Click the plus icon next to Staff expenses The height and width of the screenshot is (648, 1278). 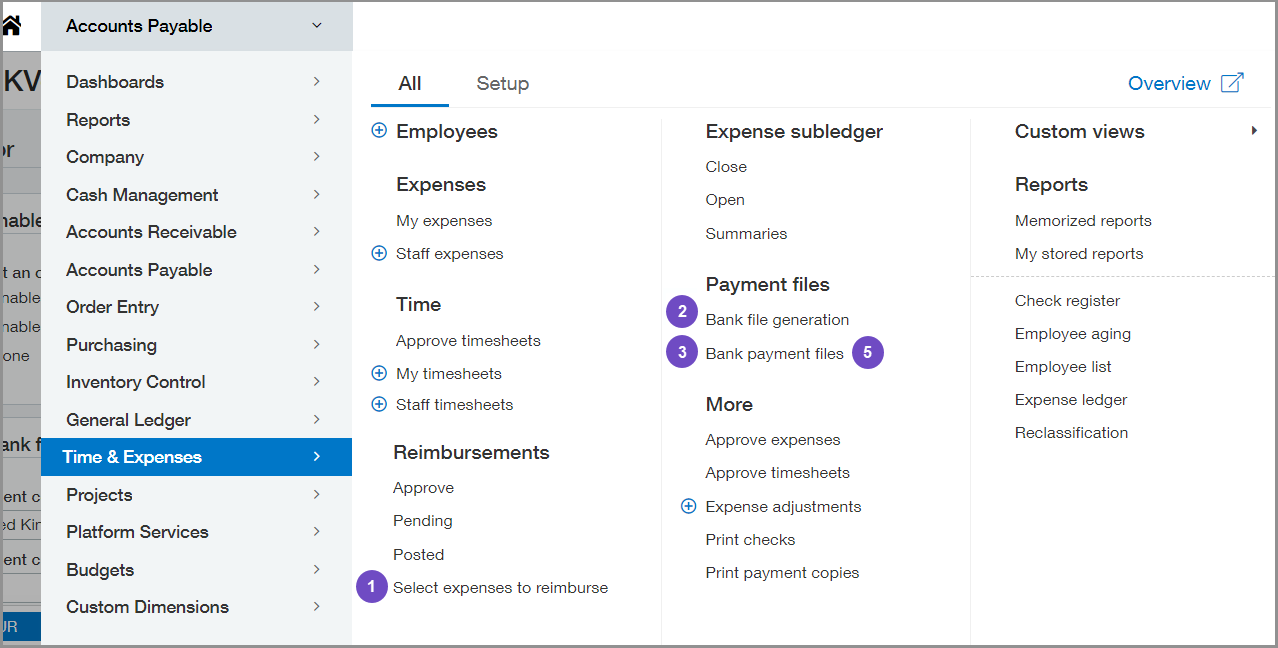coord(379,254)
